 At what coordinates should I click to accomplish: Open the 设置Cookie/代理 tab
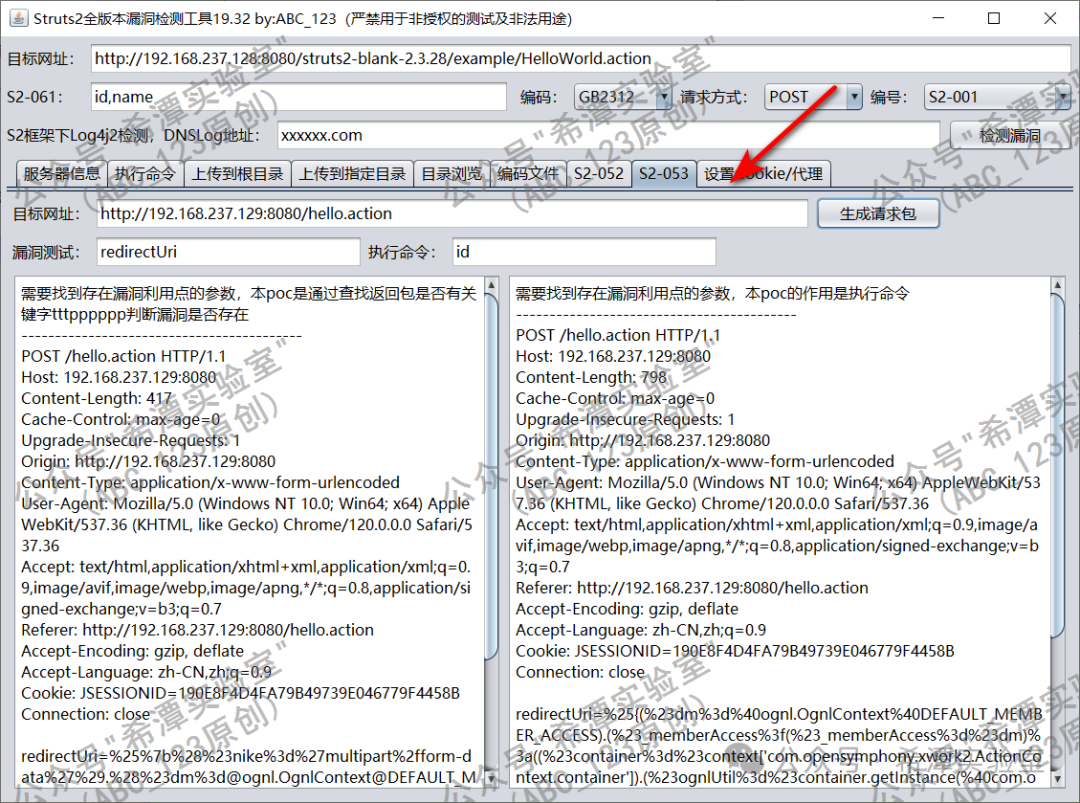763,174
